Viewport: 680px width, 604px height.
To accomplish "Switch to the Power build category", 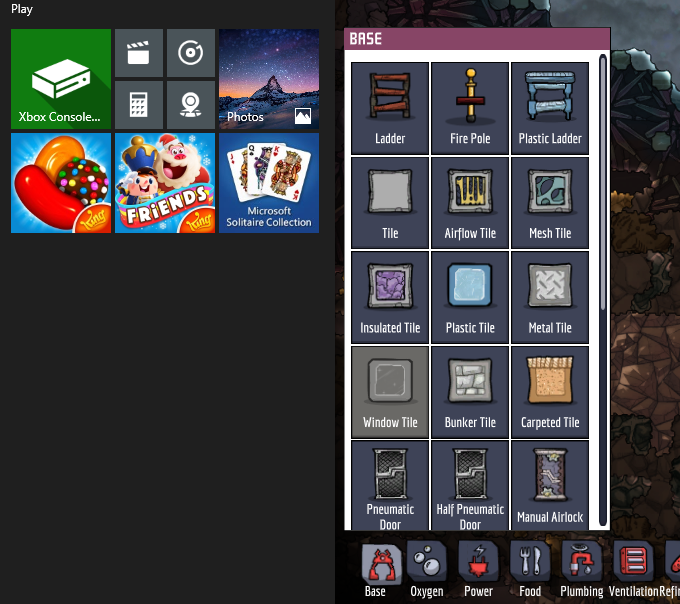I will [478, 568].
